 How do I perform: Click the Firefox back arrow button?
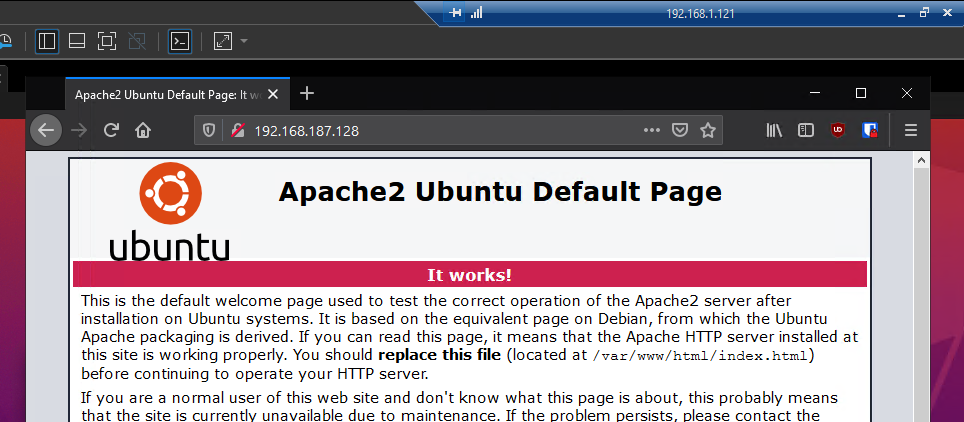click(x=45, y=130)
